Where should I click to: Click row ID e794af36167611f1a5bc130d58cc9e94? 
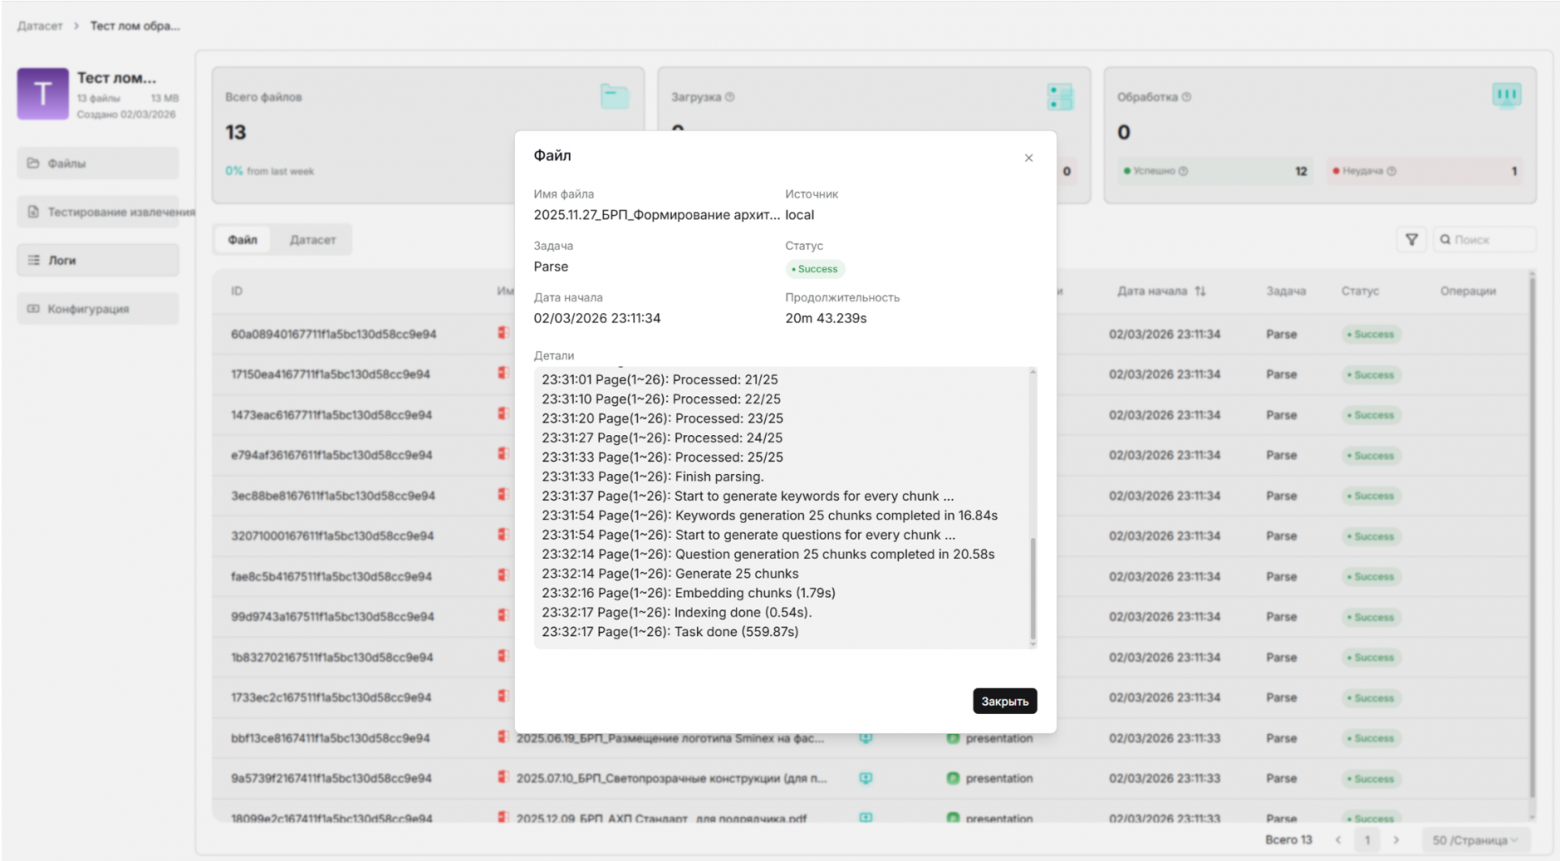[x=331, y=455]
